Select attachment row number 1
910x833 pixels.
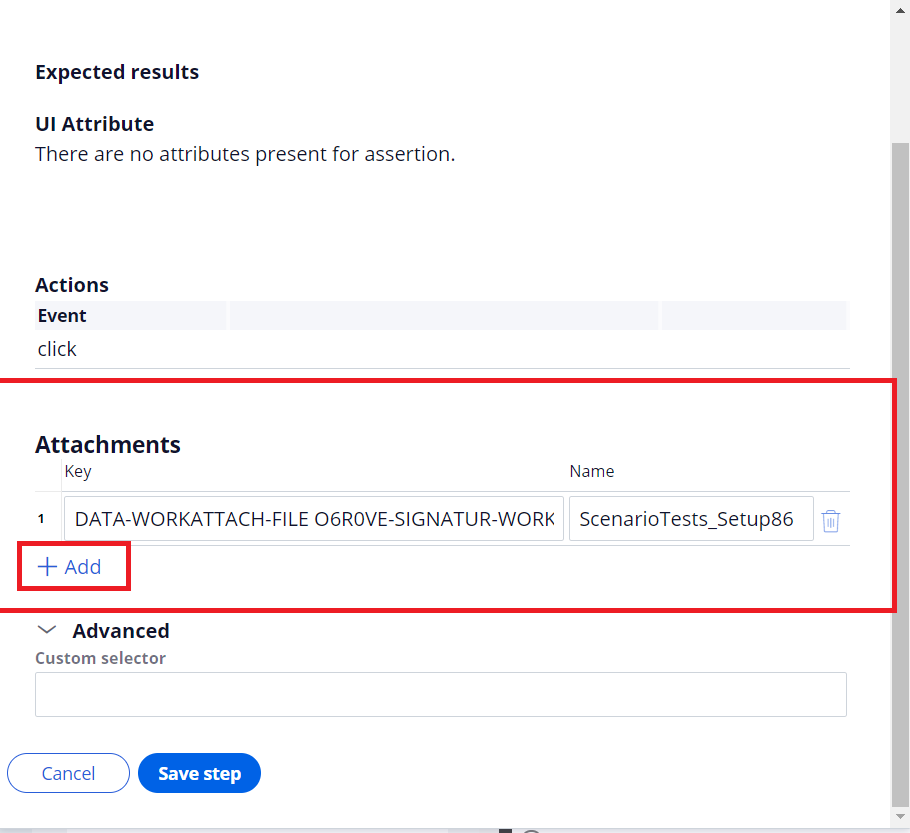(41, 519)
